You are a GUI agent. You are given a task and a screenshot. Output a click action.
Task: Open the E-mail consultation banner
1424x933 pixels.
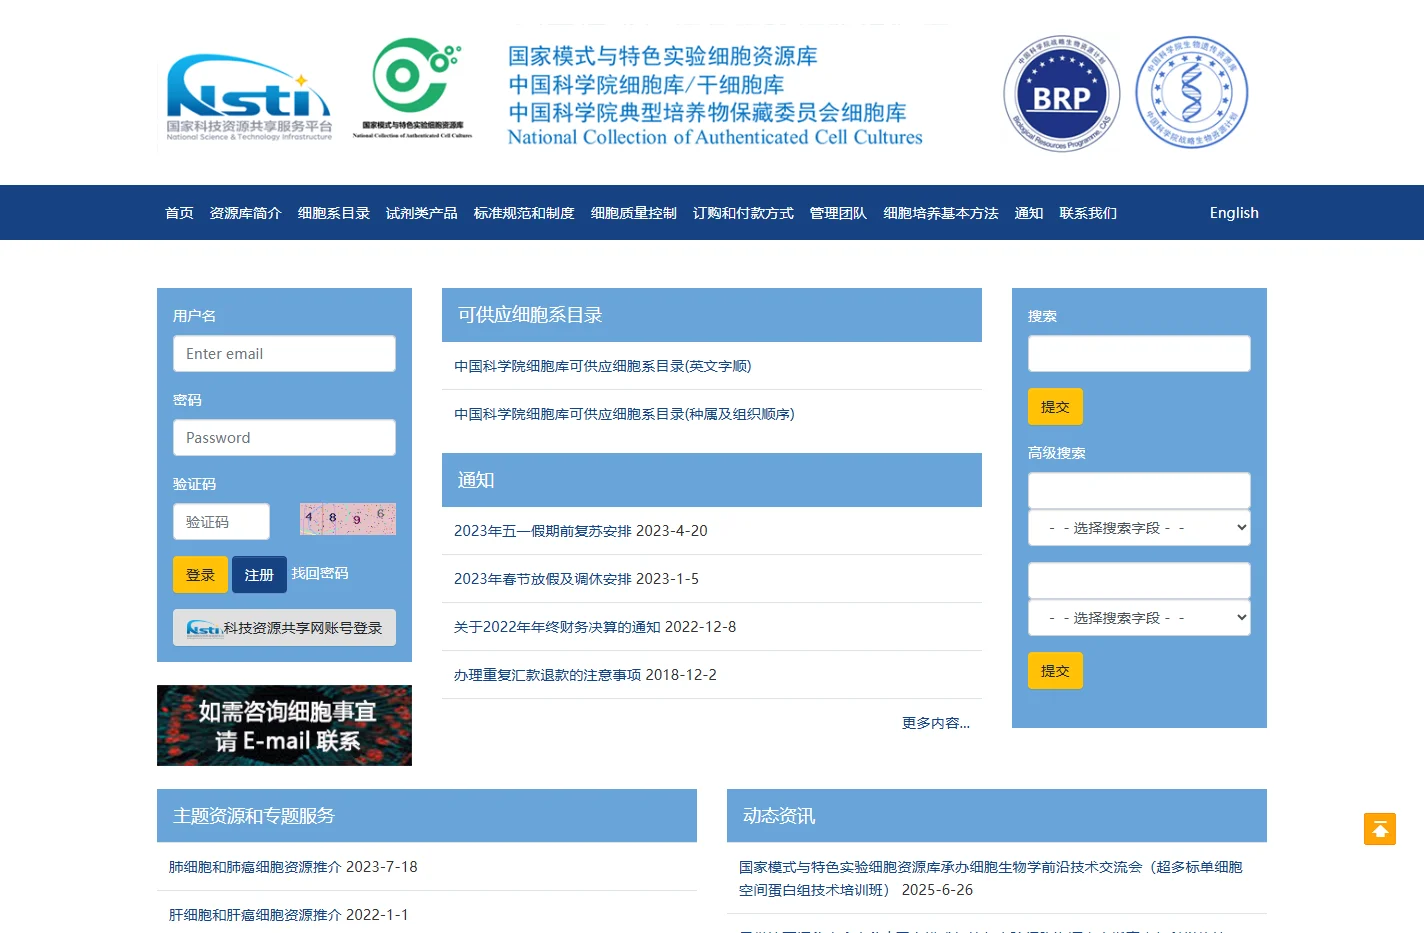[x=284, y=725]
